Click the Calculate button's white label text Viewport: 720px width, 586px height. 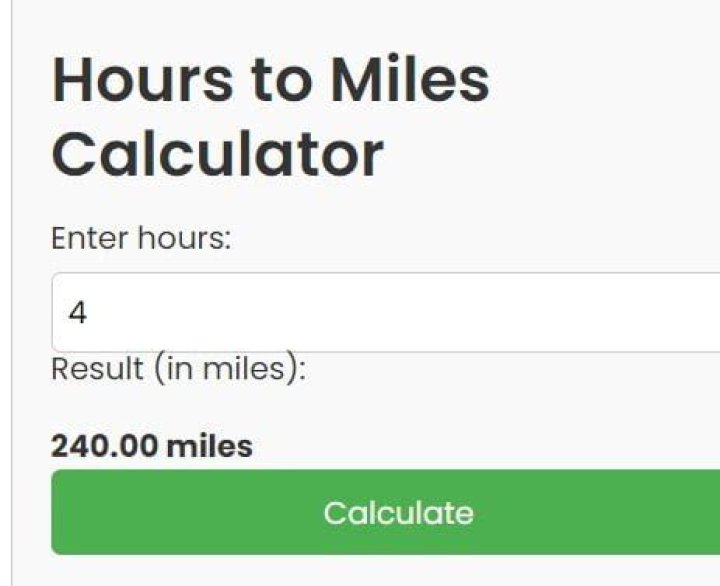398,513
